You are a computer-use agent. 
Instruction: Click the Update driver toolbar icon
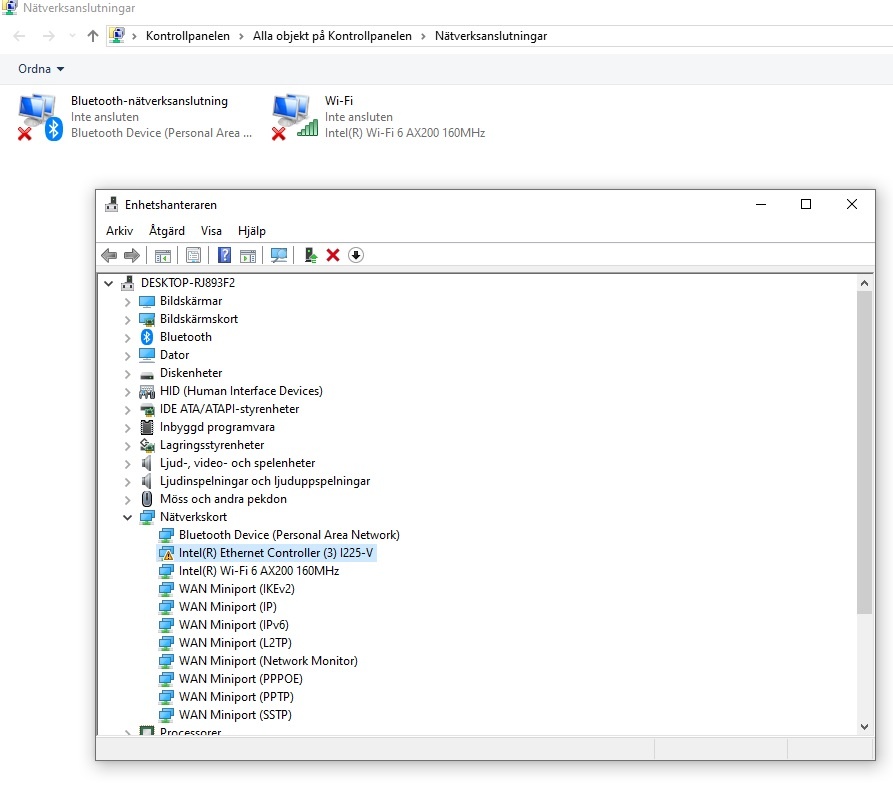[310, 255]
